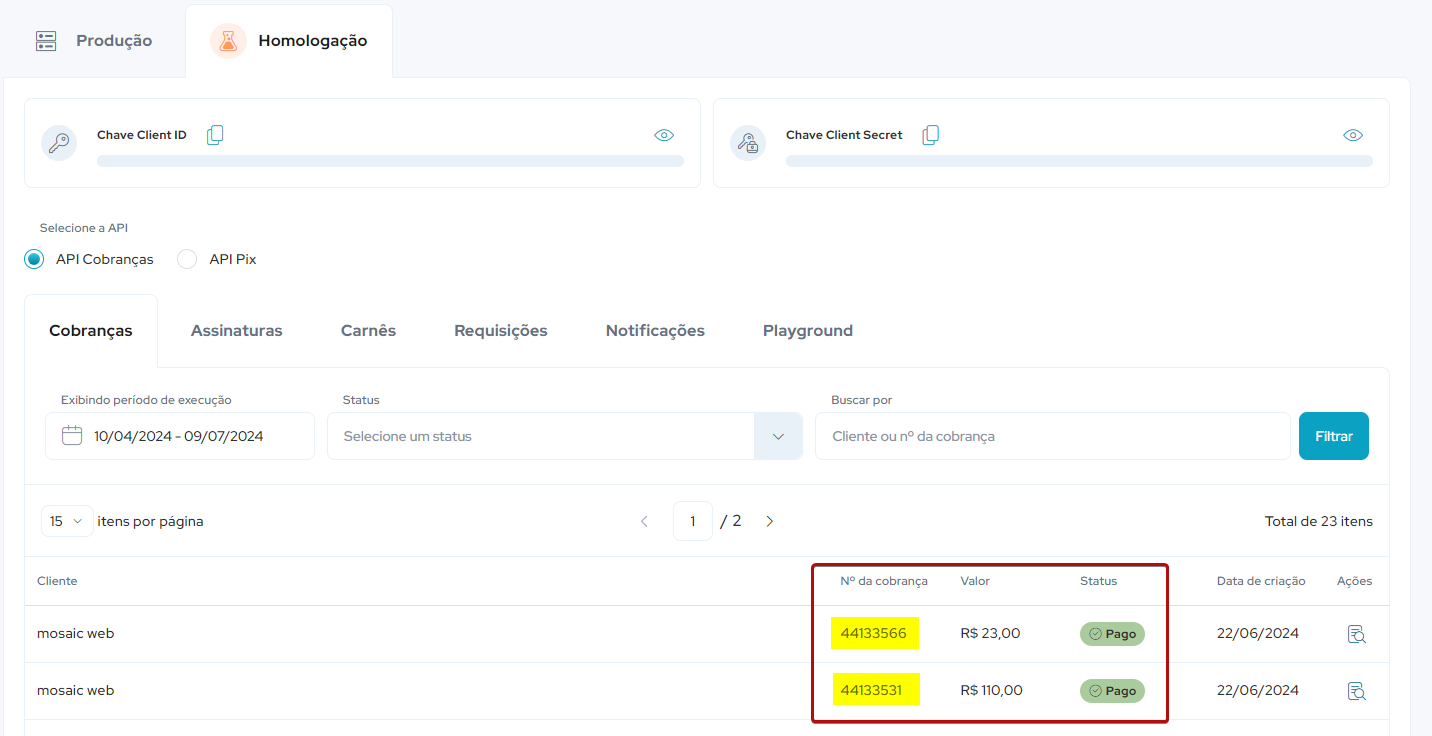The width and height of the screenshot is (1432, 736).
Task: Open the Carnês tab
Action: coord(368,331)
